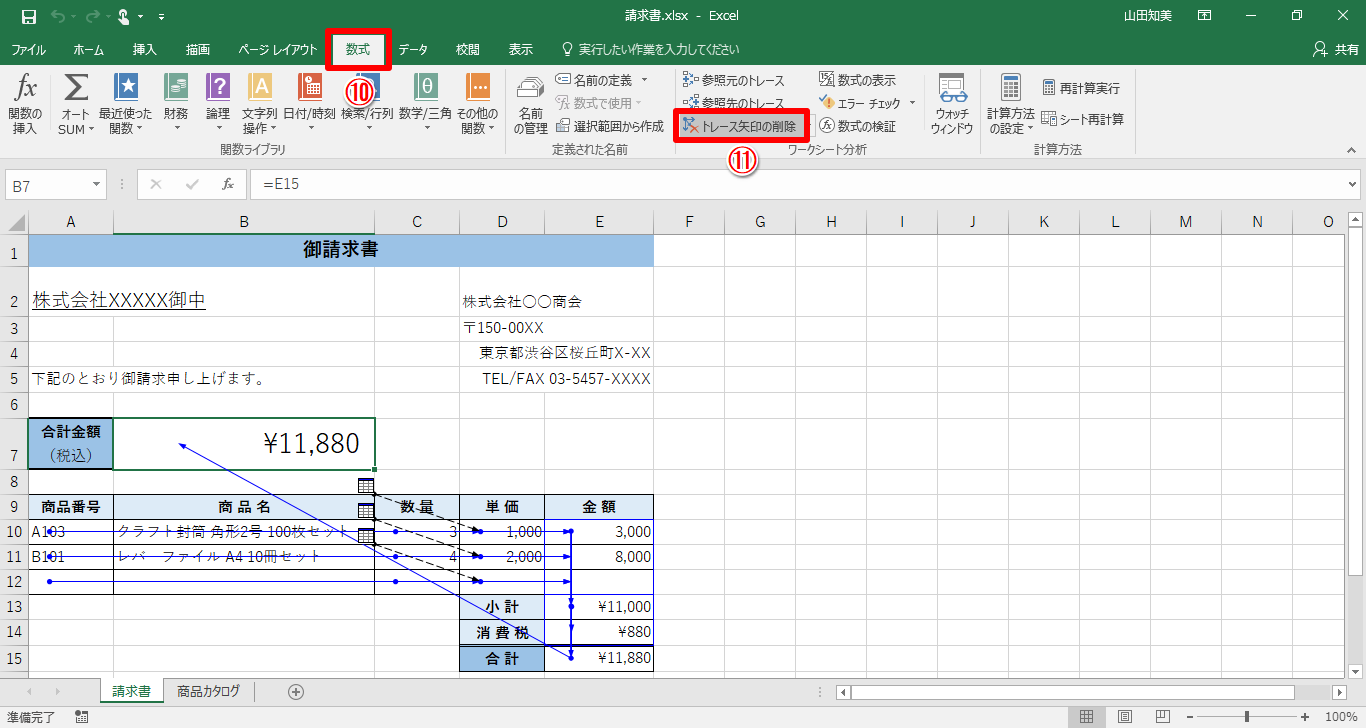The height and width of the screenshot is (728, 1366).
Task: Click 関数の挿入 fx button in the ribbon
Action: click(25, 105)
